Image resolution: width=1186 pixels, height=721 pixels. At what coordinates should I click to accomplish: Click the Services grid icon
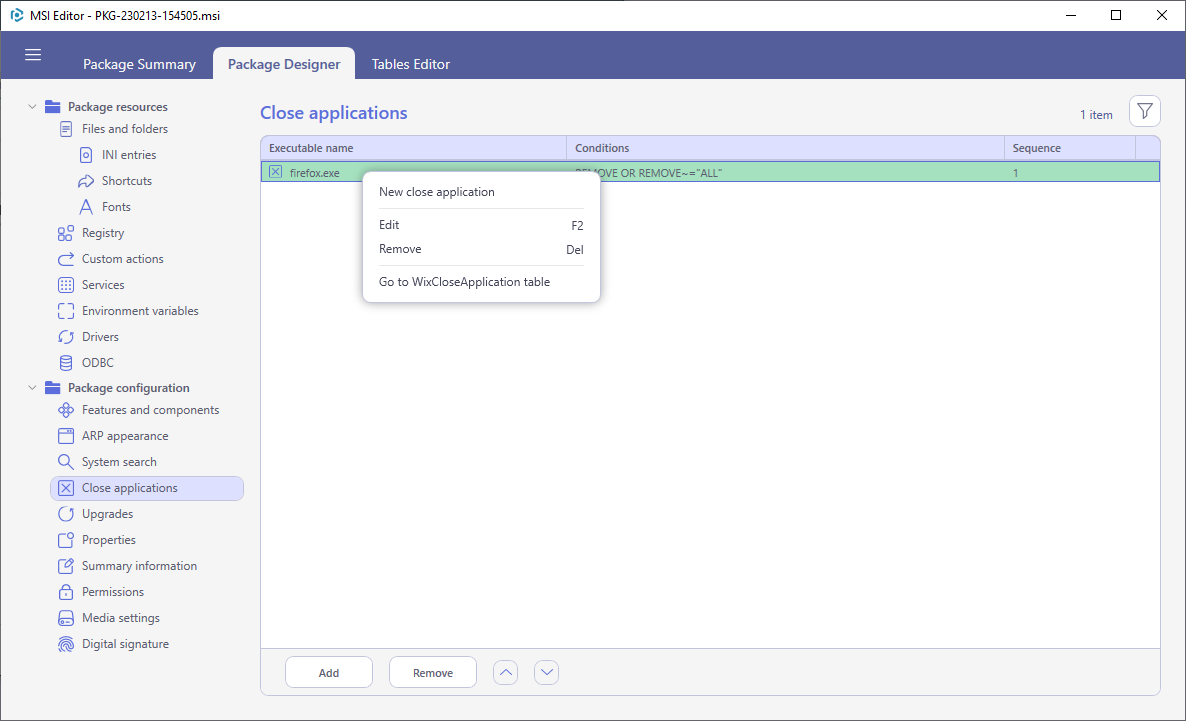pos(66,285)
